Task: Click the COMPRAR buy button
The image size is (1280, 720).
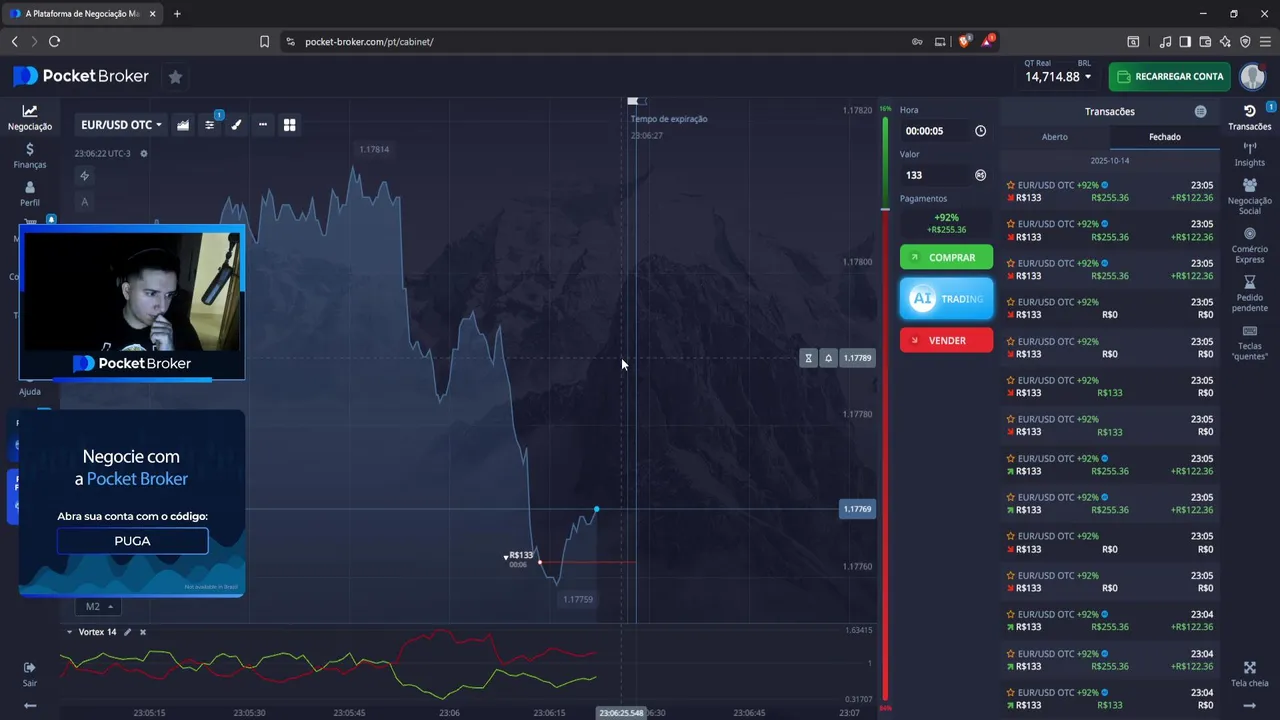Action: point(946,258)
